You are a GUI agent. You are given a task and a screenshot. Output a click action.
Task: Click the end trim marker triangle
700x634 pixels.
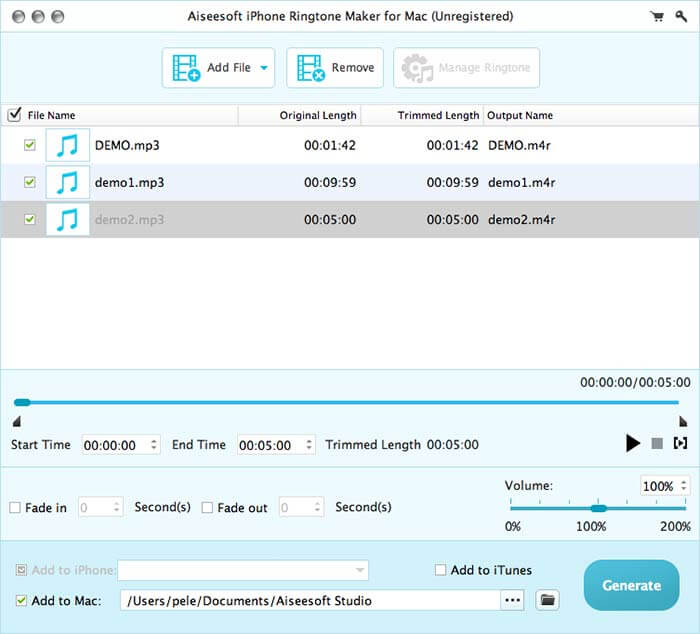(683, 421)
